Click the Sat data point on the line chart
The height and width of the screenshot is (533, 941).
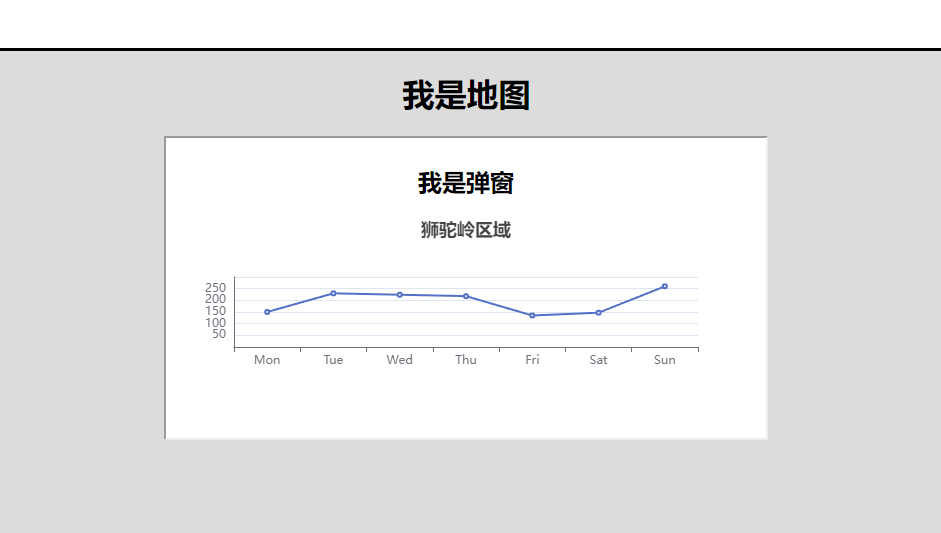tap(598, 313)
